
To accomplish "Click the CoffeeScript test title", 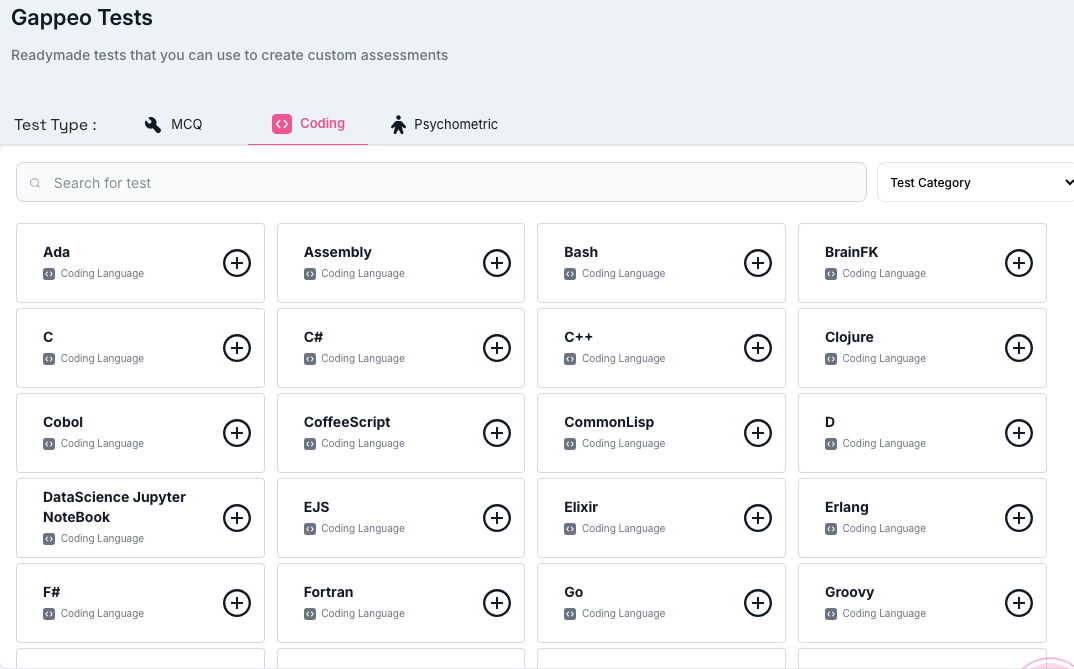I will pos(347,422).
